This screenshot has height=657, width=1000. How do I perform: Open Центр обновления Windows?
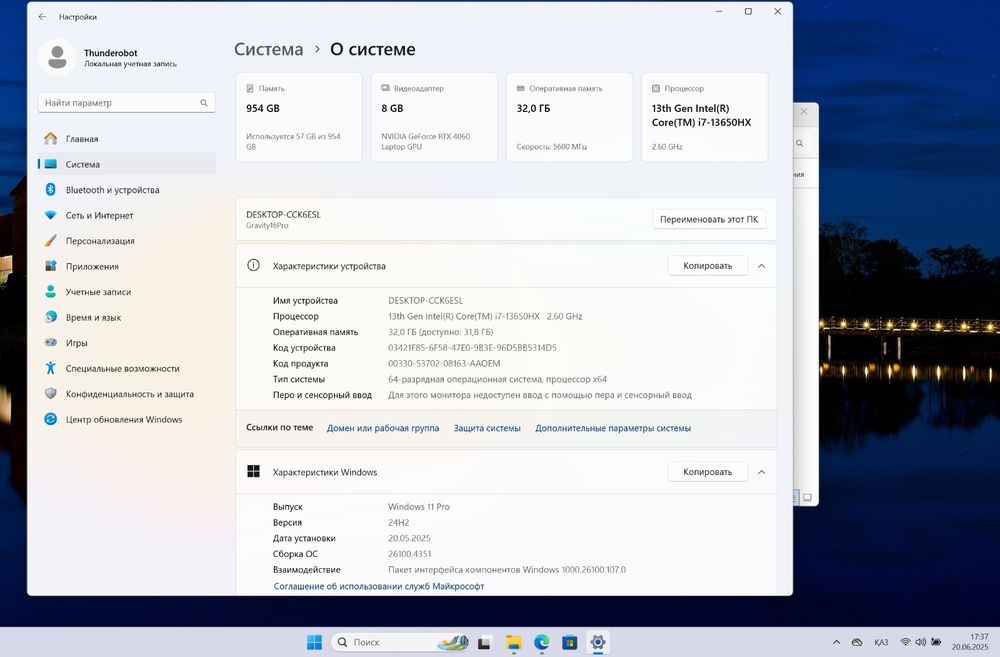click(x=124, y=420)
